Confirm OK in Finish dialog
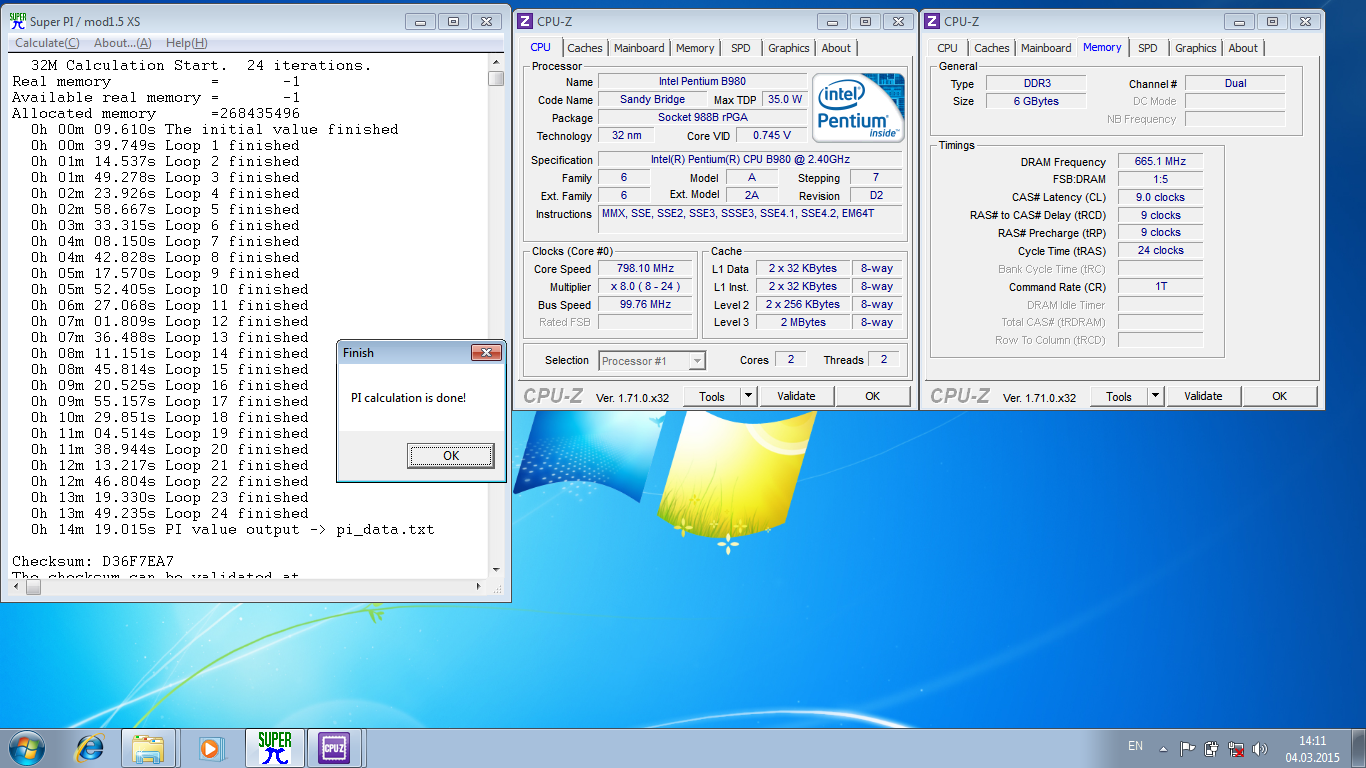 click(x=451, y=455)
